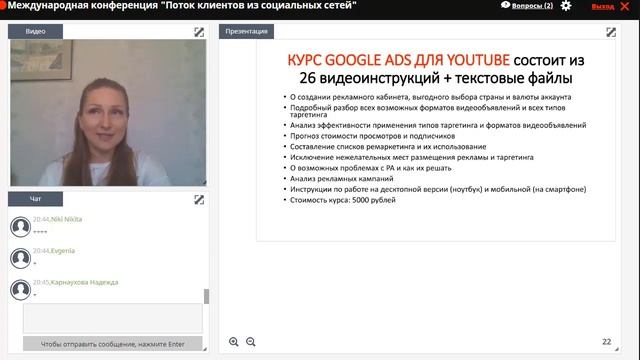Viewport: 640px width, 360px height.
Task: Click the slide number 22
Action: pos(607,342)
